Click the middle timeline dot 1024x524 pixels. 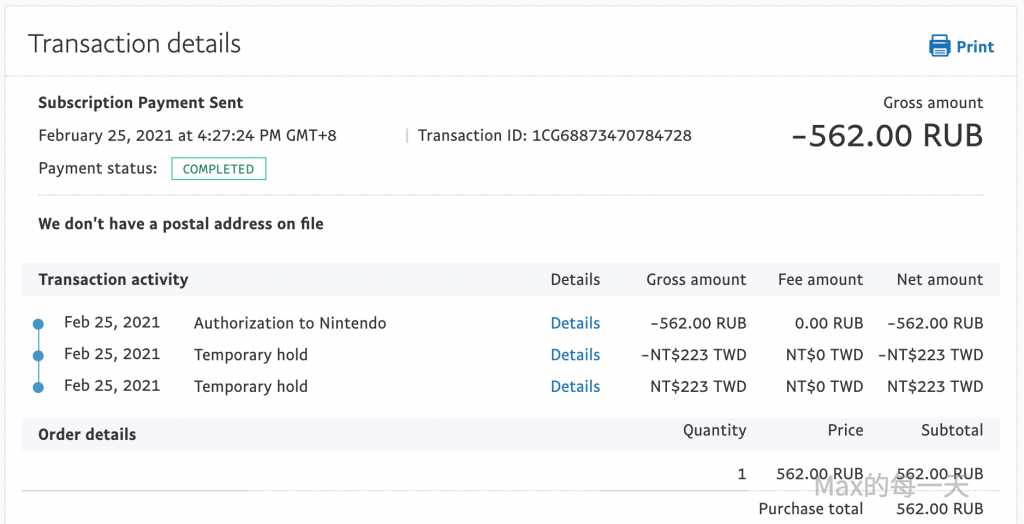point(38,355)
